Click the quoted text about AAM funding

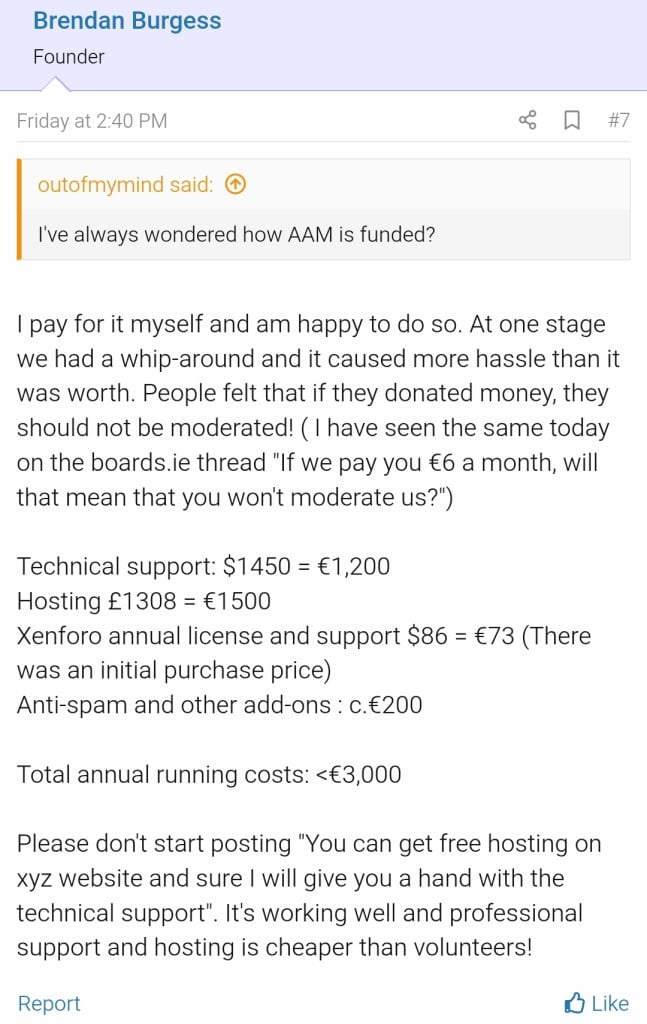click(x=236, y=234)
